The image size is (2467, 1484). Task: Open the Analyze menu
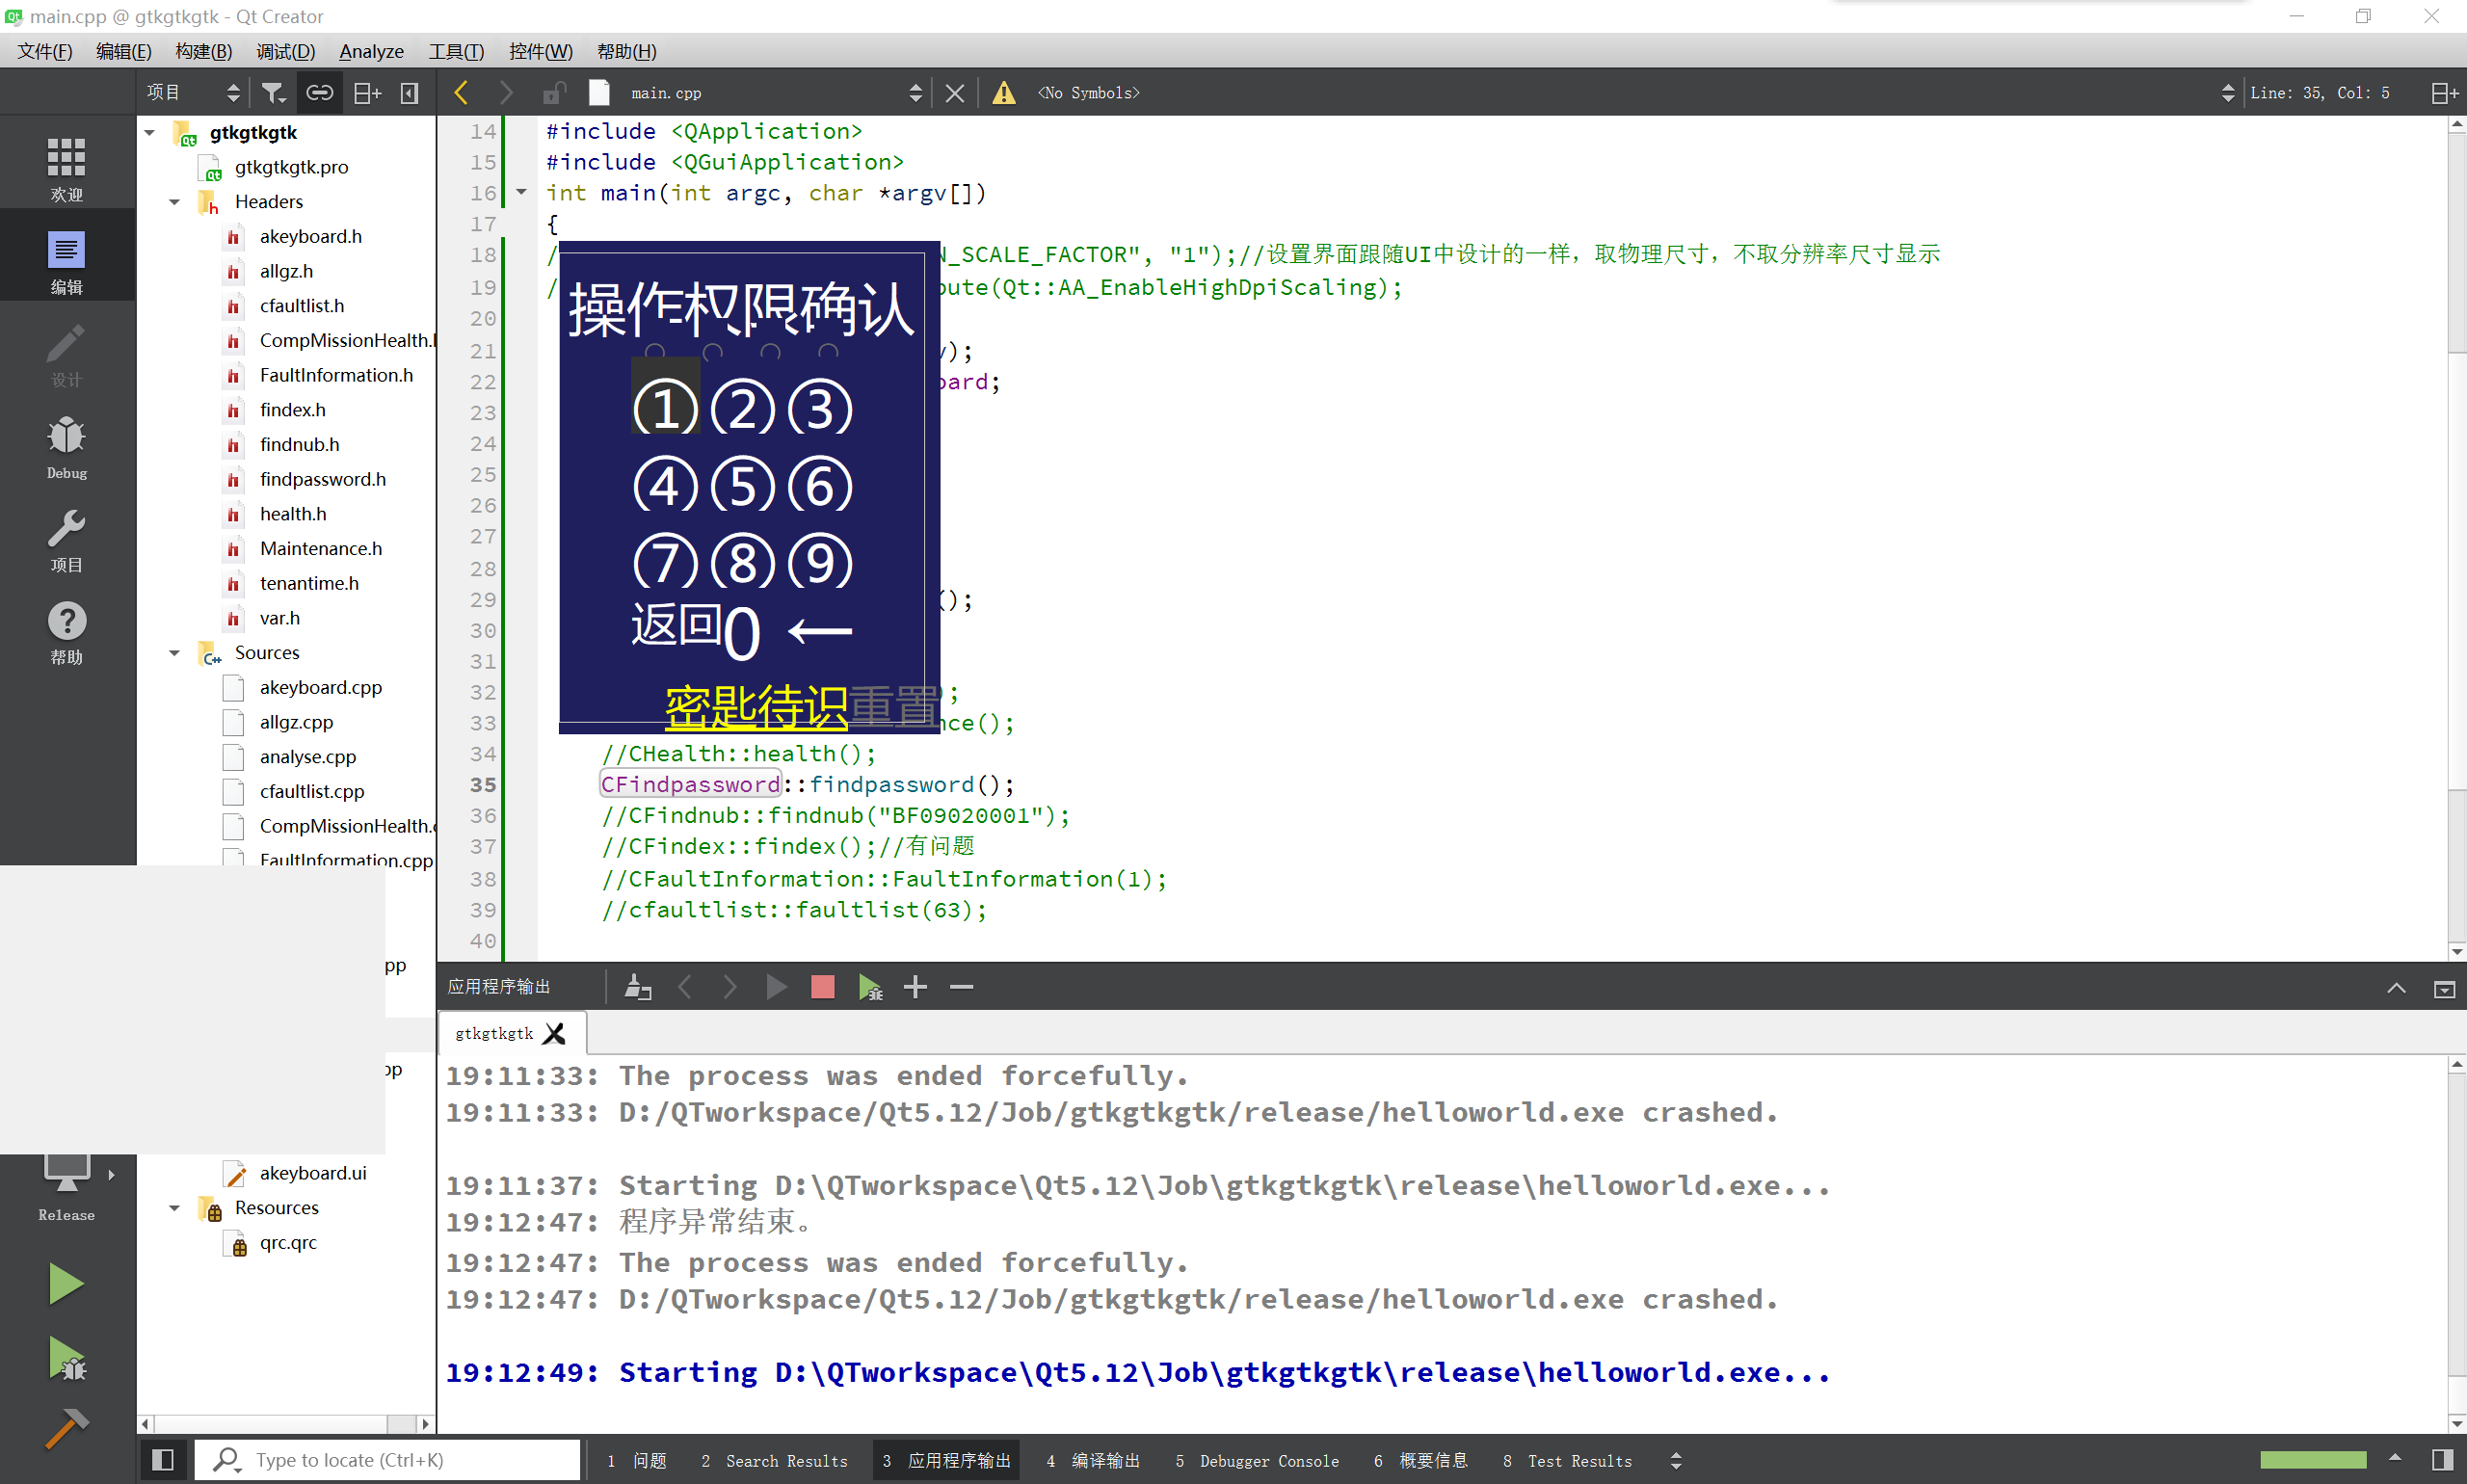pyautogui.click(x=371, y=51)
